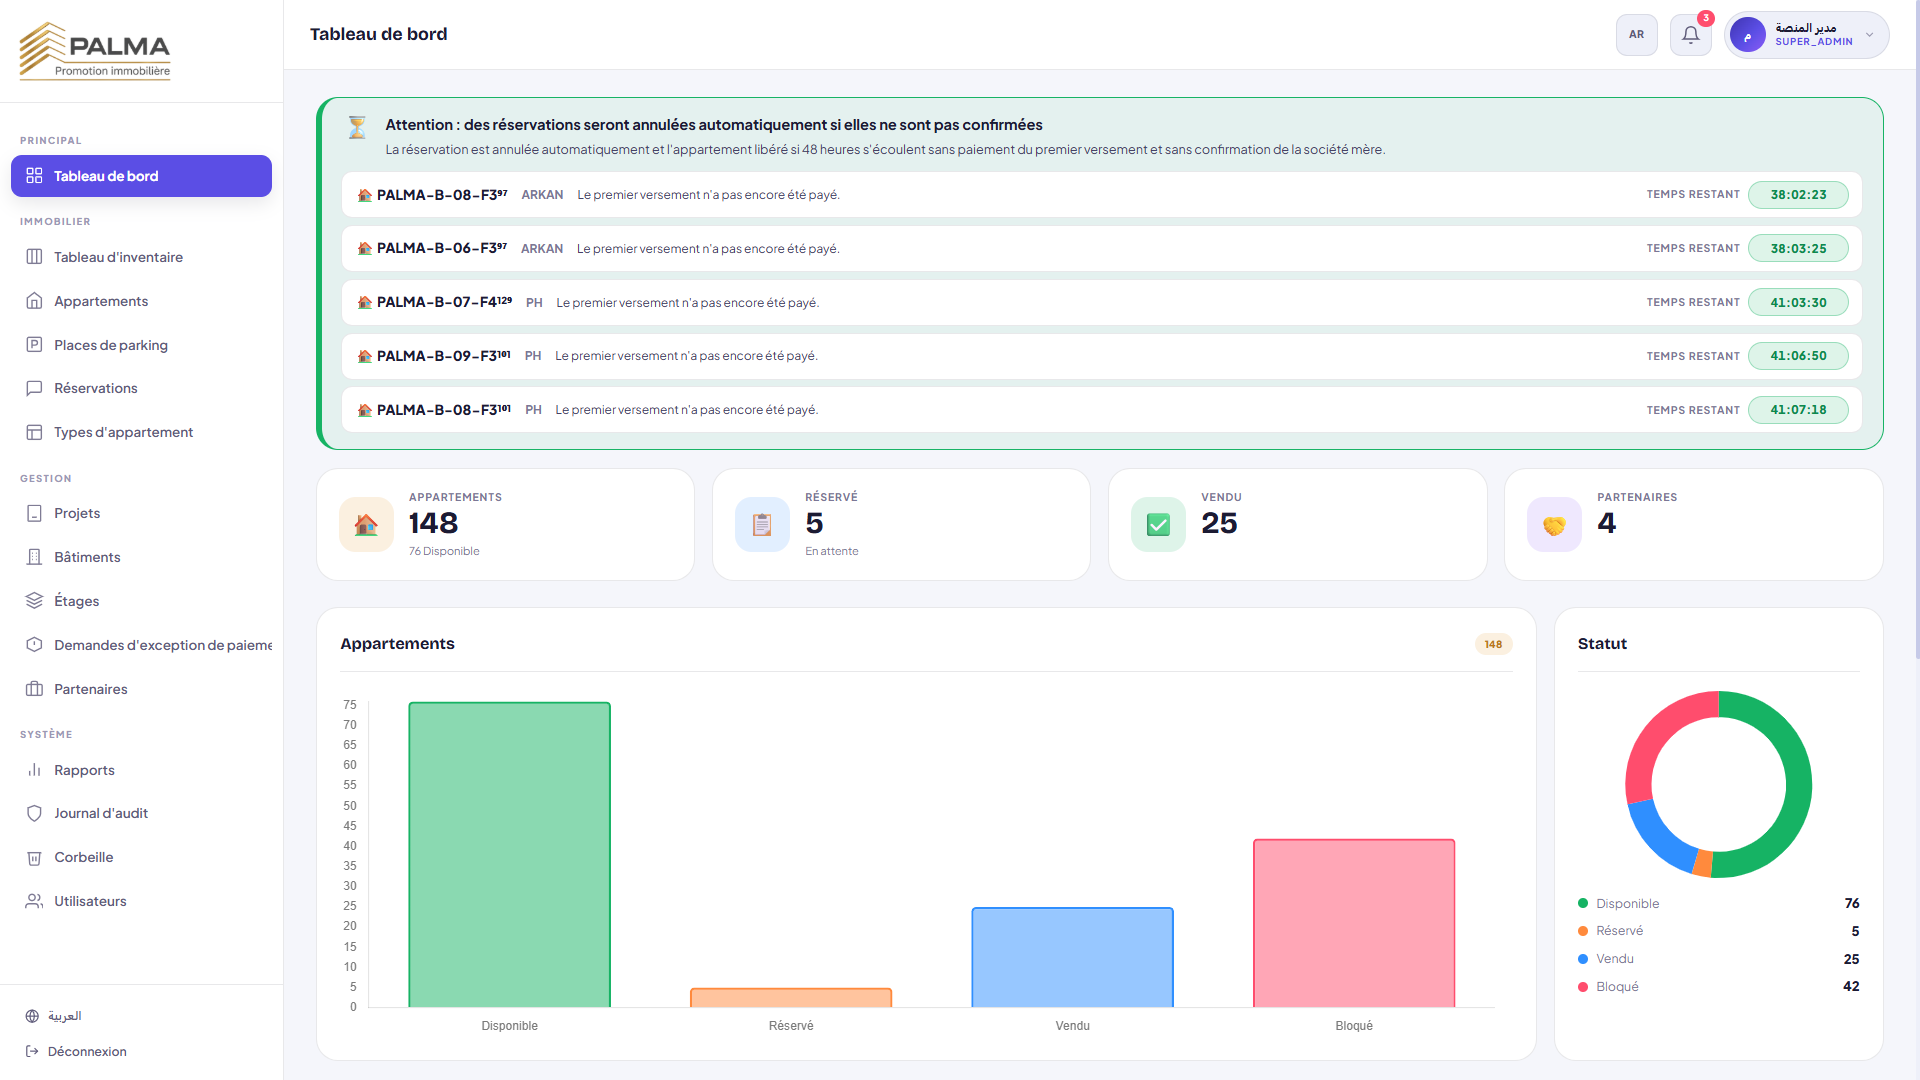Click the 41:07:18 timer badge
This screenshot has width=1920, height=1080.
[1798, 410]
